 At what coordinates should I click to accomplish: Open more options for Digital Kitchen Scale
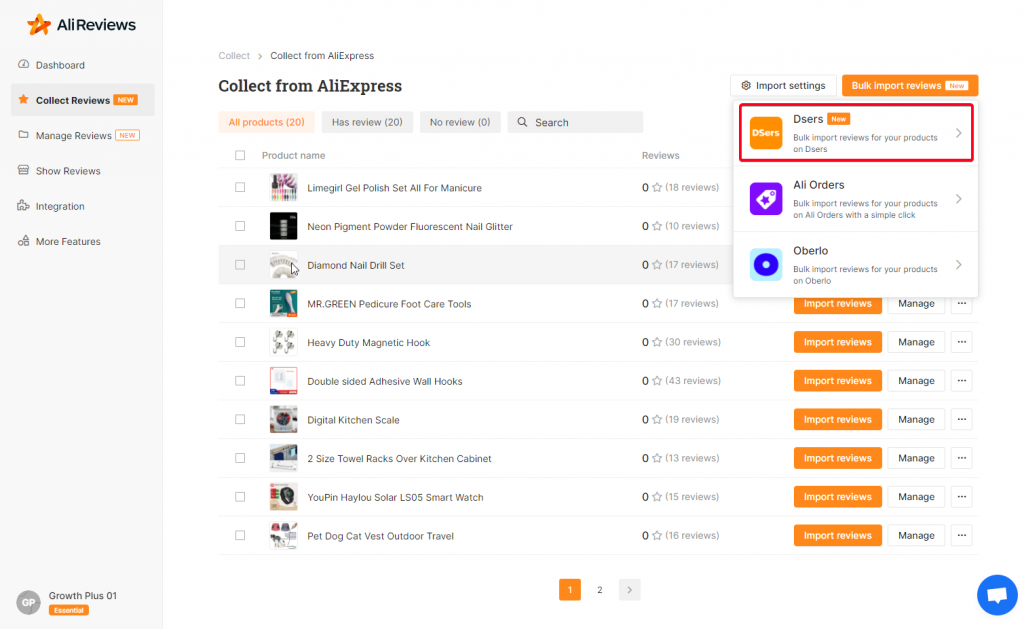[962, 419]
